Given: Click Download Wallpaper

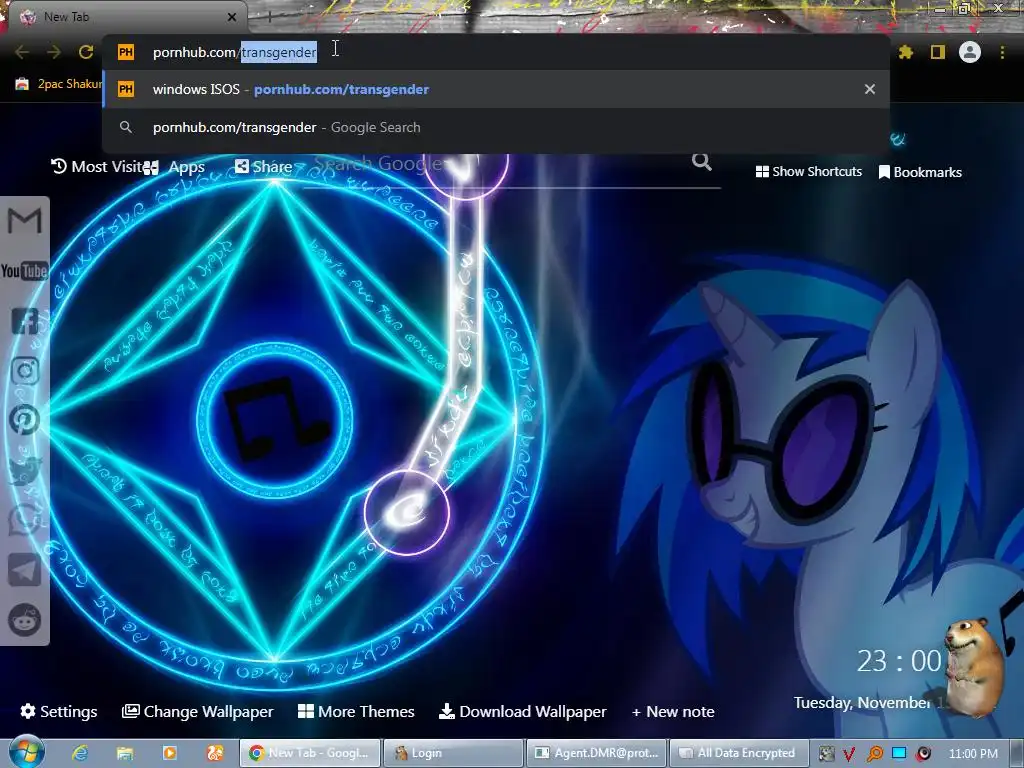Looking at the screenshot, I should 522,711.
